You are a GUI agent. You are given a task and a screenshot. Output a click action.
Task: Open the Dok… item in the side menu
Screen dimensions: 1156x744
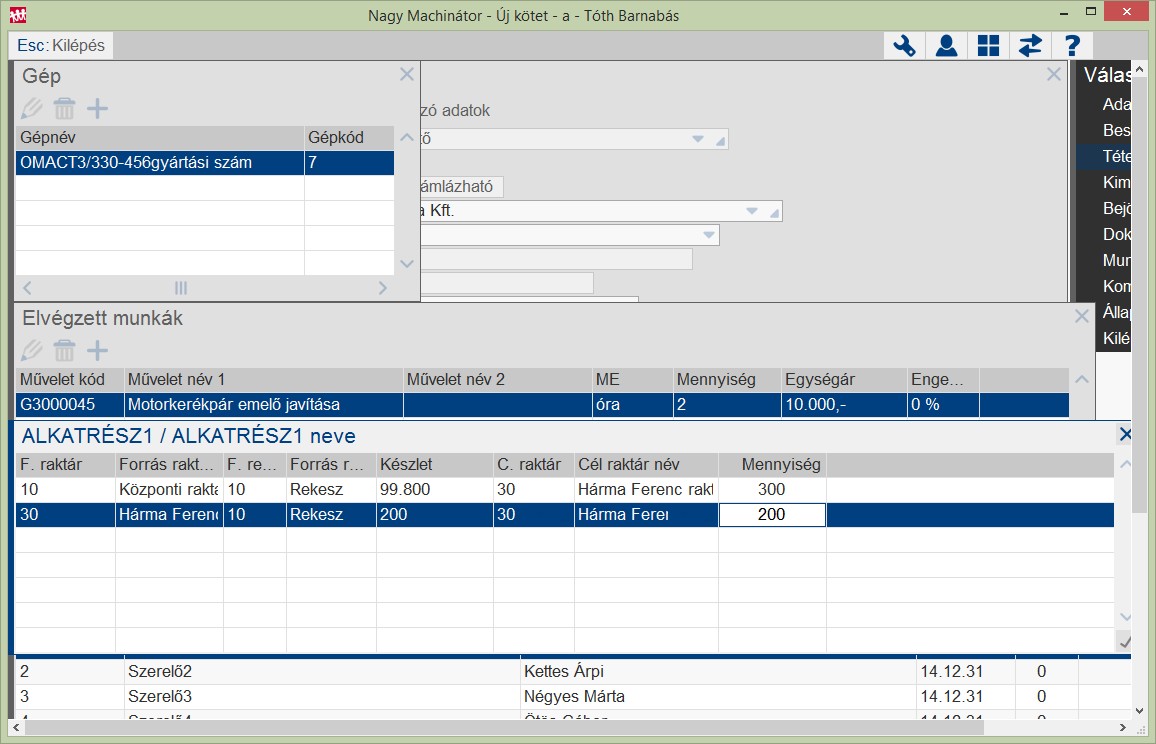1115,234
